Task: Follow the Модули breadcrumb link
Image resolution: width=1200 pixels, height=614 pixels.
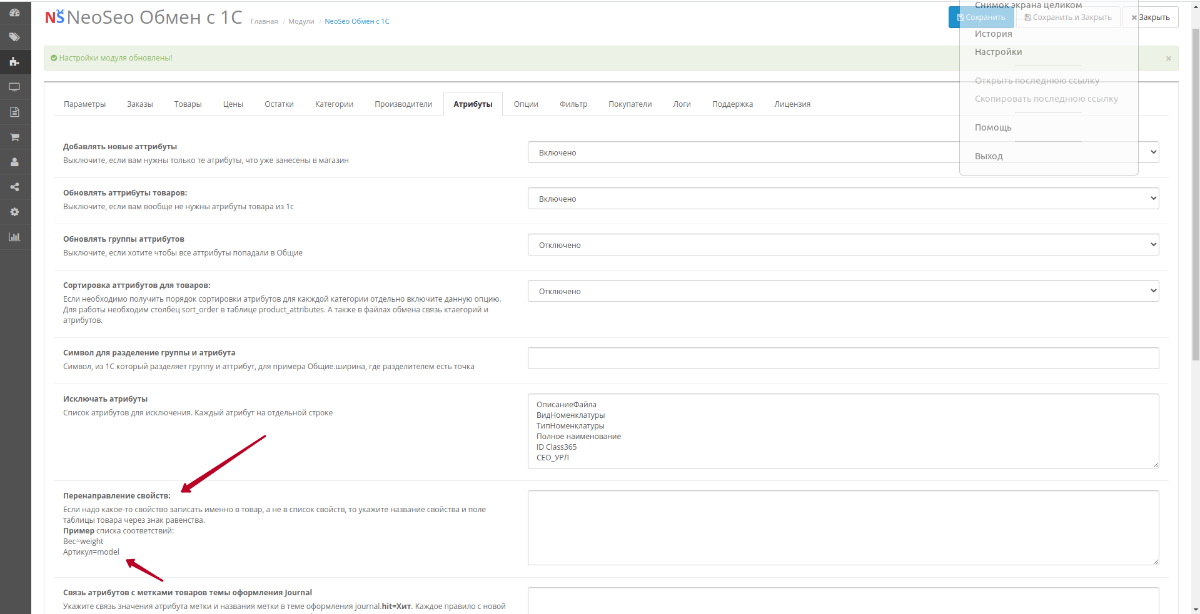Action: tap(301, 21)
